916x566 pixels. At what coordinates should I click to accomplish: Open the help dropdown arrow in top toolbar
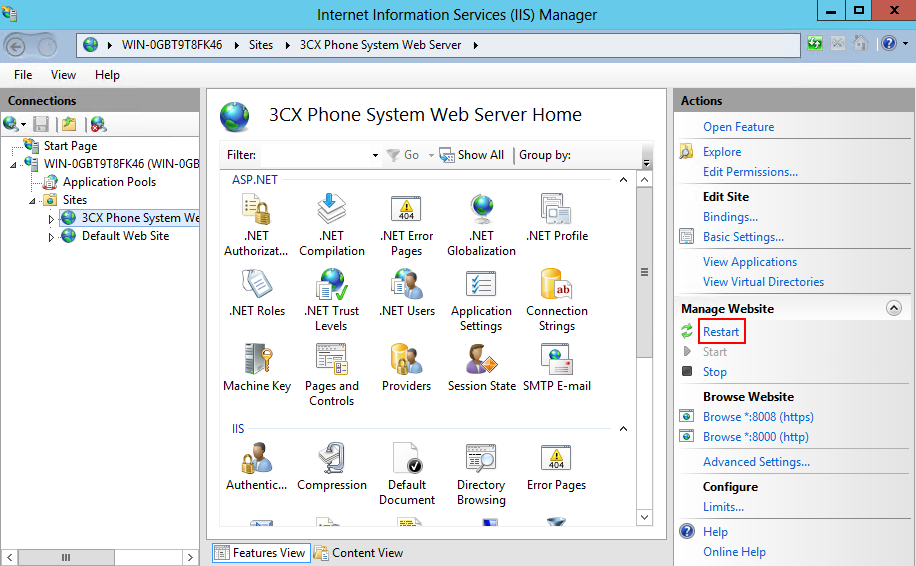click(x=905, y=43)
